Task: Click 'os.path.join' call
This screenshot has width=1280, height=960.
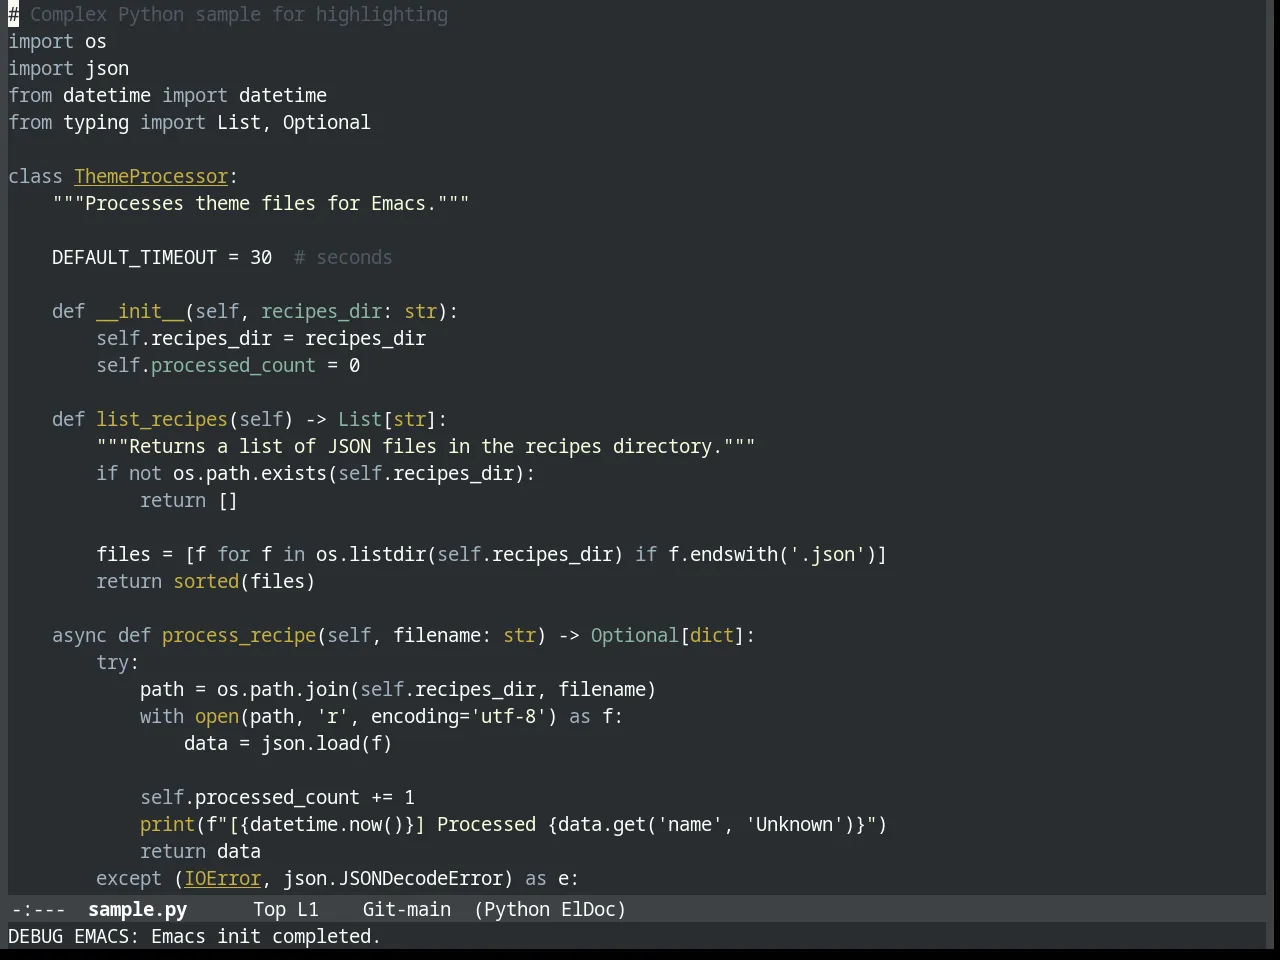Action: click(x=283, y=689)
